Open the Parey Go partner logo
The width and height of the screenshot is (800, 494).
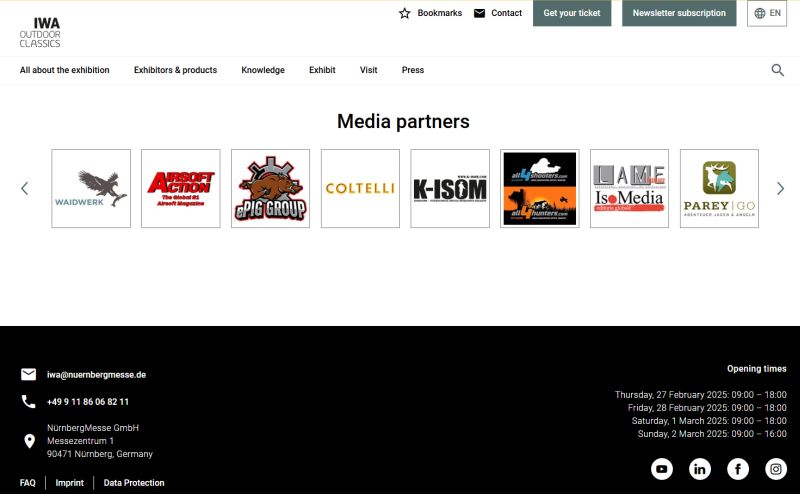click(719, 188)
